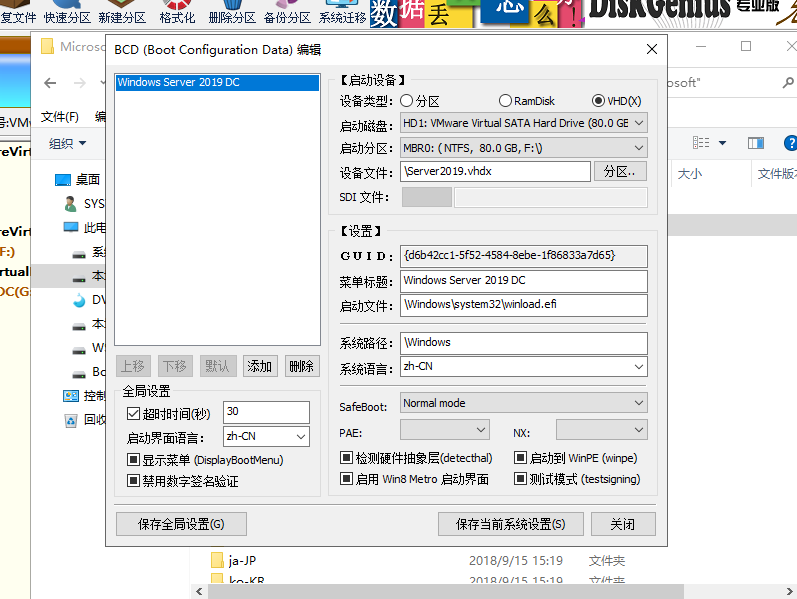
Task: Open view options arrow in Explorer window
Action: coord(722,143)
